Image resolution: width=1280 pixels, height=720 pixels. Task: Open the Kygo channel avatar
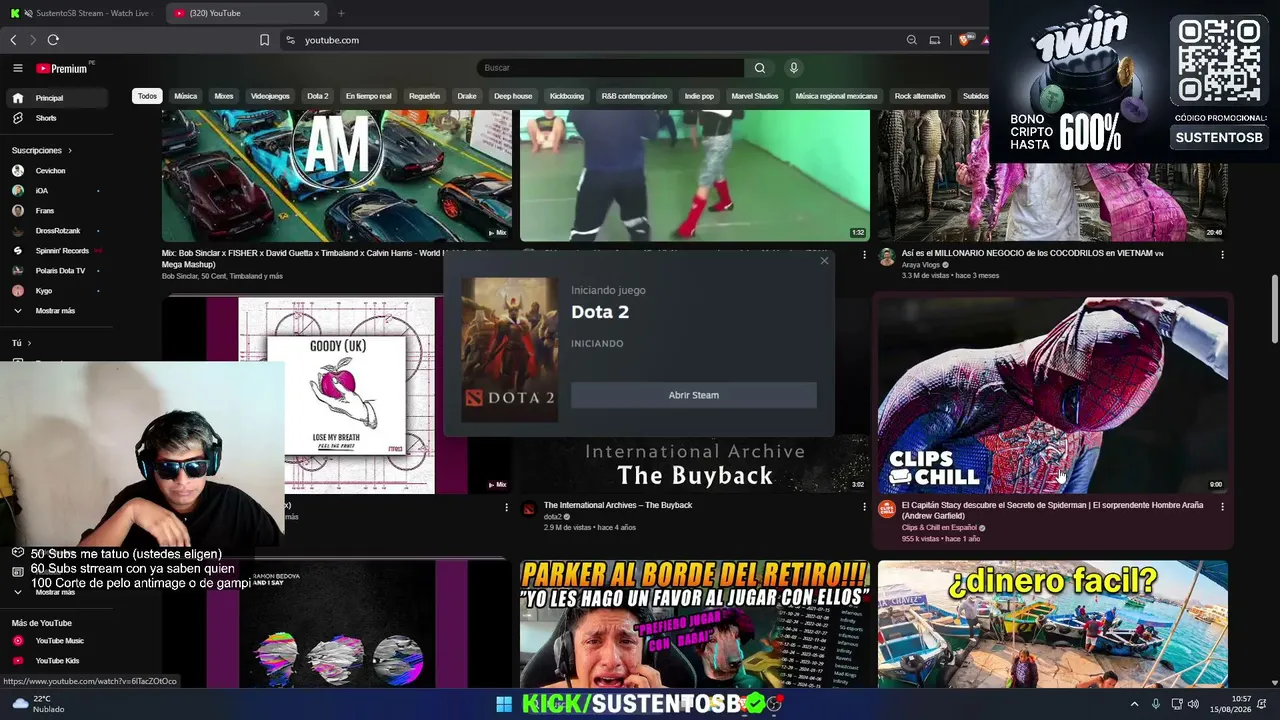[x=18, y=291]
